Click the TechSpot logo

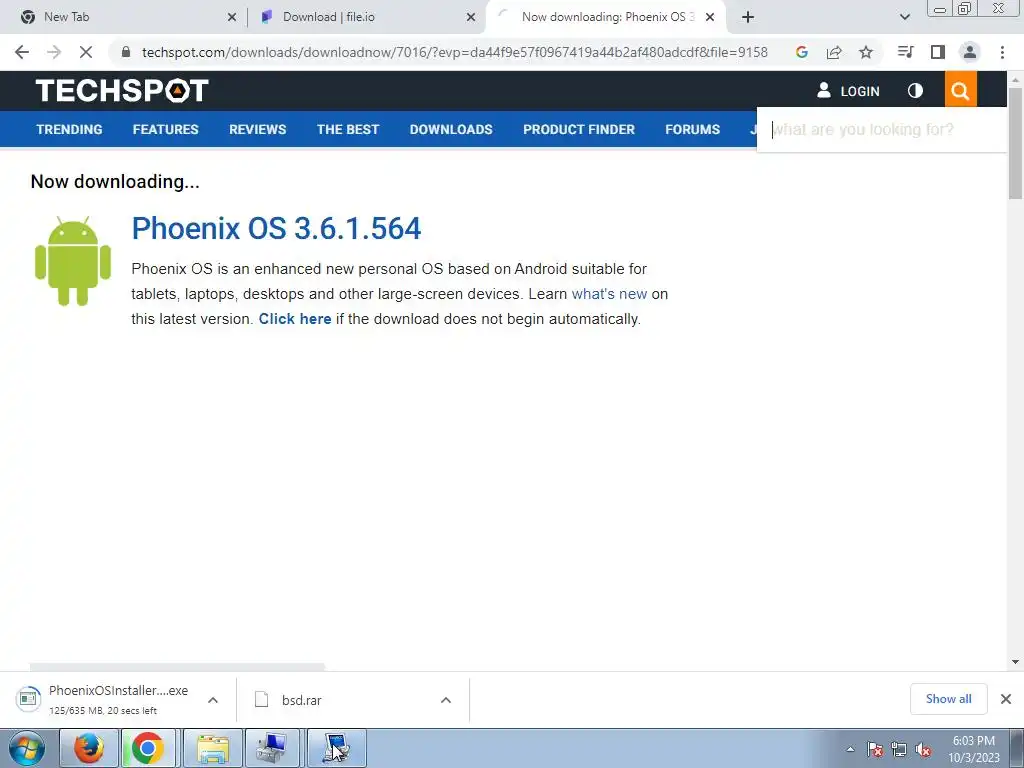pos(122,90)
